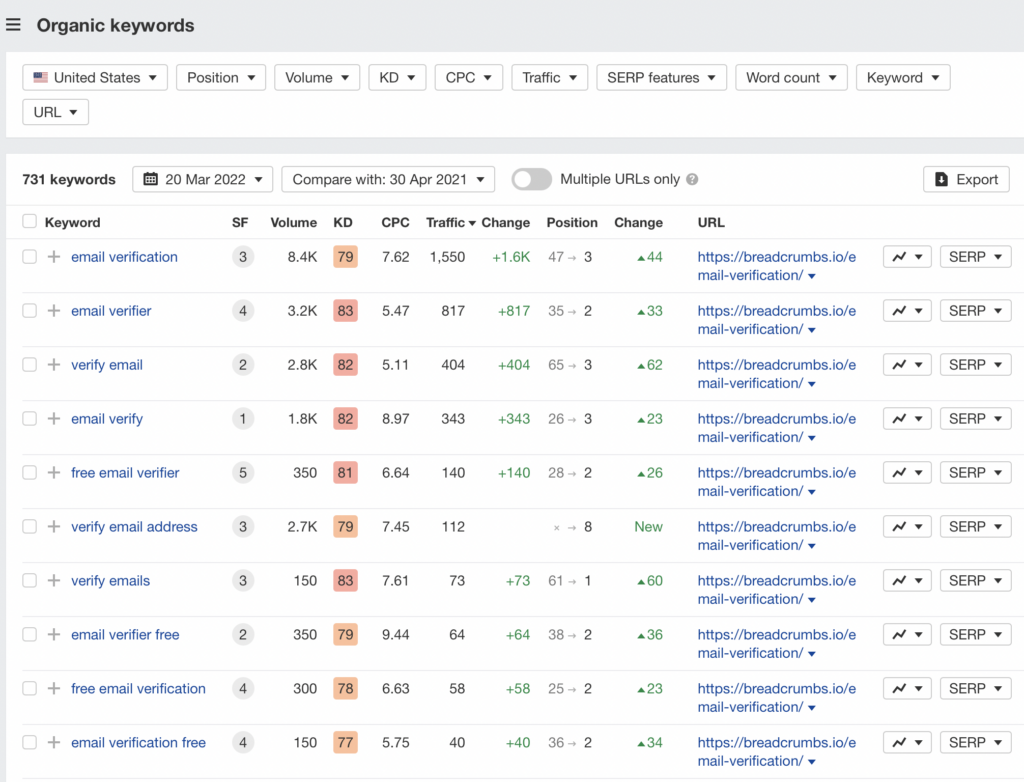The width and height of the screenshot is (1024, 782).
Task: Click the plus icon for free email verifier
Action: [54, 473]
